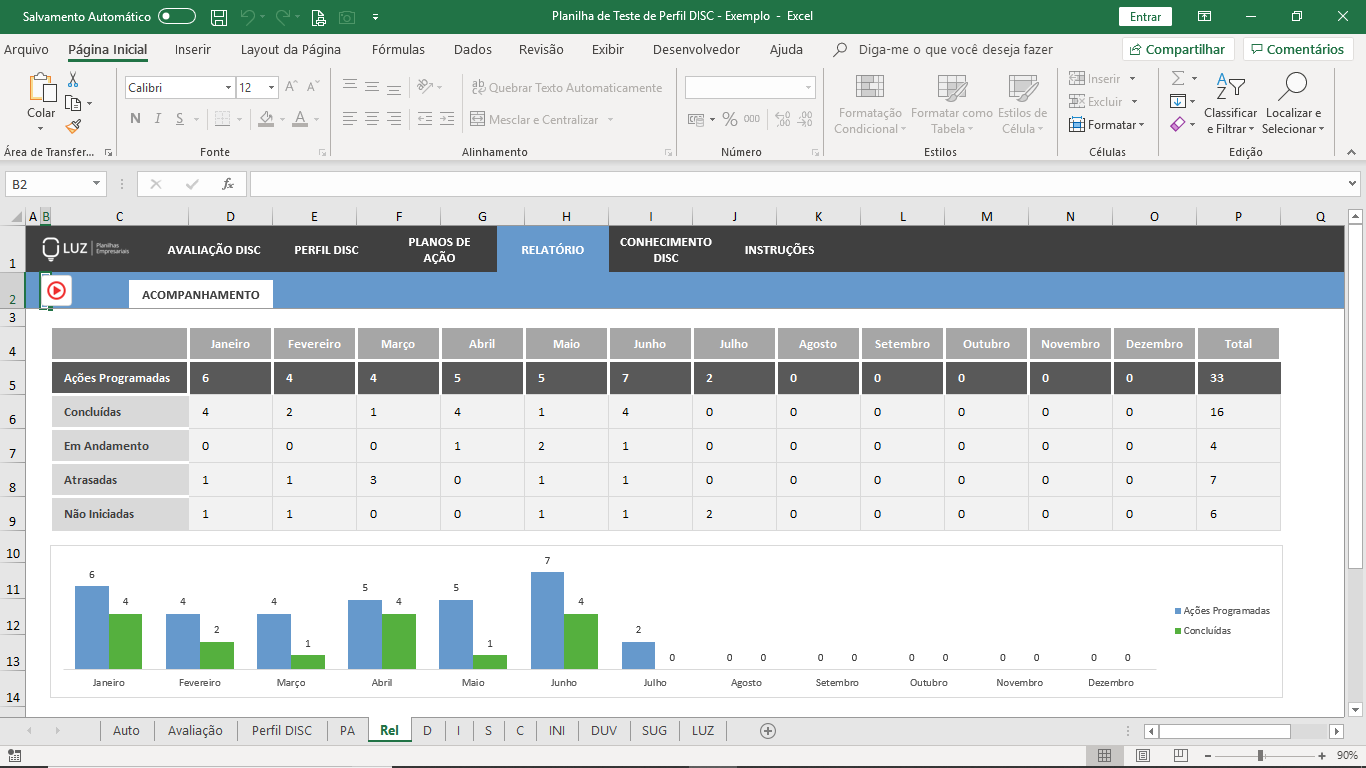Switch to the Perfil DISC sheet tab
1366x768 pixels.
[282, 731]
